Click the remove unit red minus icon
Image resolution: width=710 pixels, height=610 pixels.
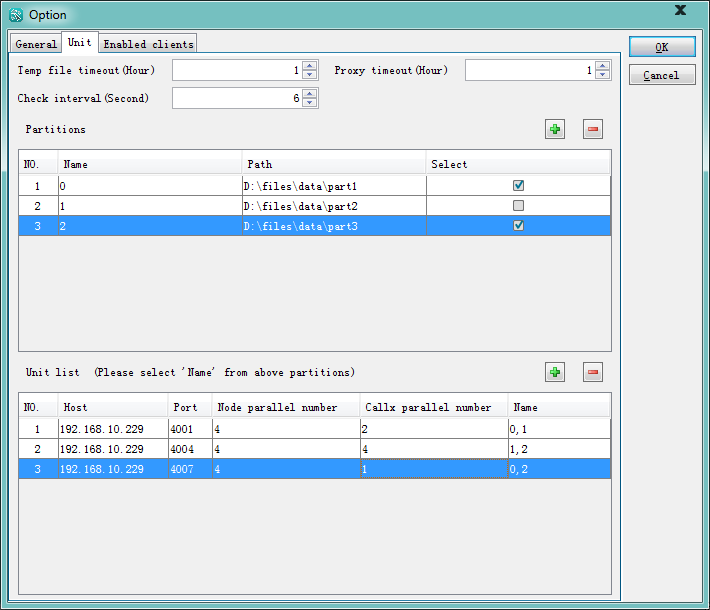[x=593, y=372]
